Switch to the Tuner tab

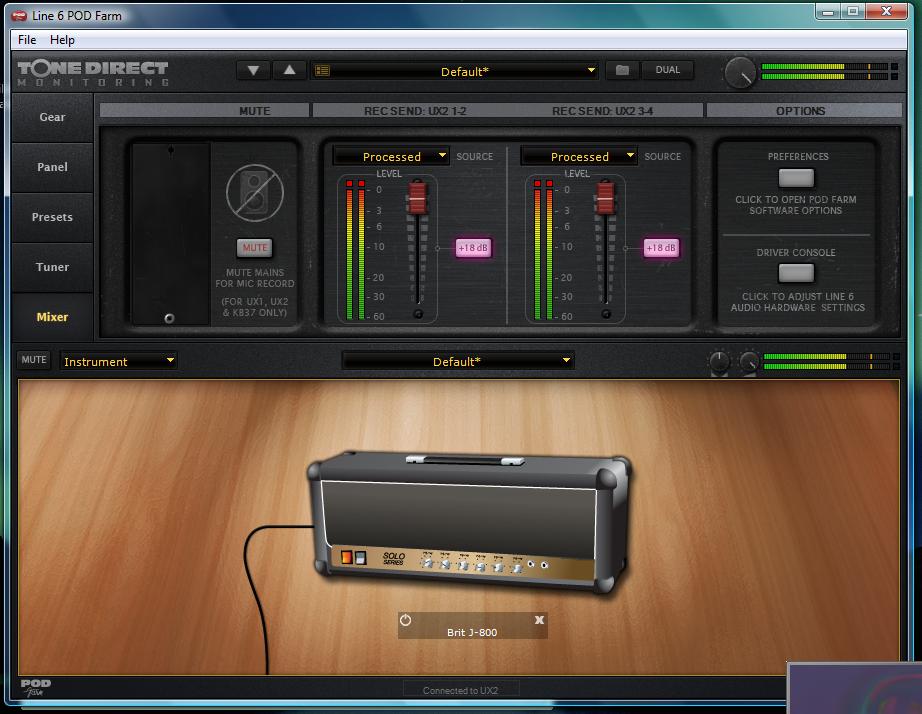(x=52, y=267)
